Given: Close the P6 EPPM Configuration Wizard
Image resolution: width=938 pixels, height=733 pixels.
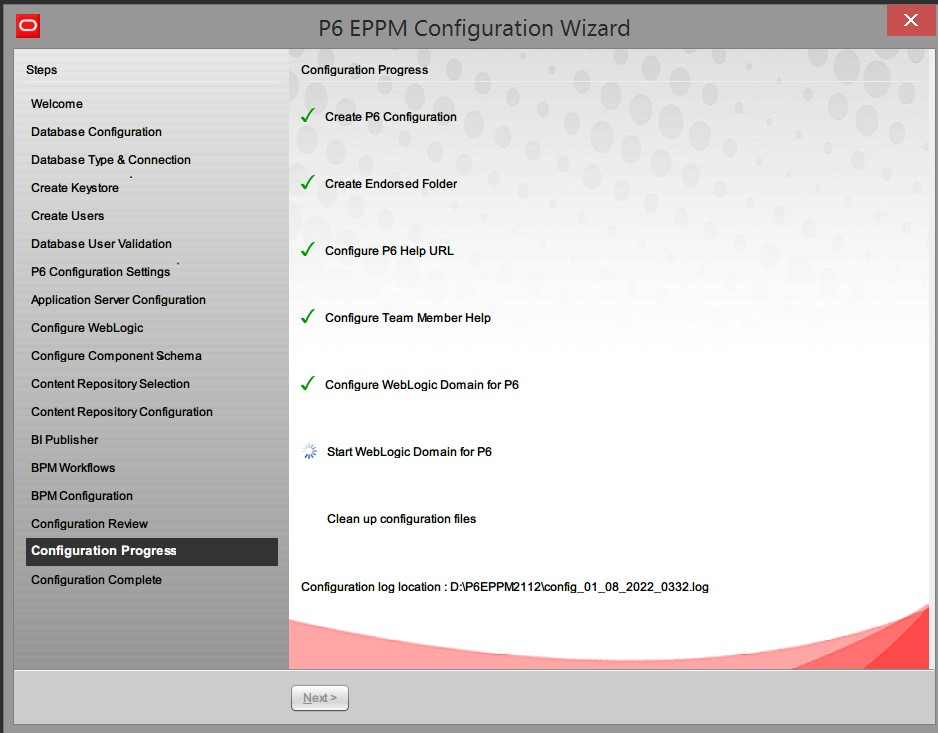Looking at the screenshot, I should click(x=910, y=20).
